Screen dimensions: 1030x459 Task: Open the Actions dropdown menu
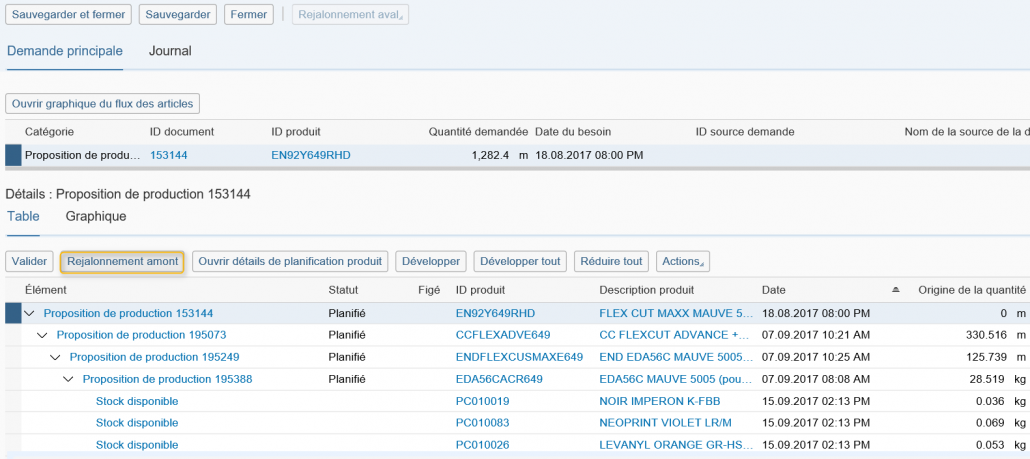point(683,261)
